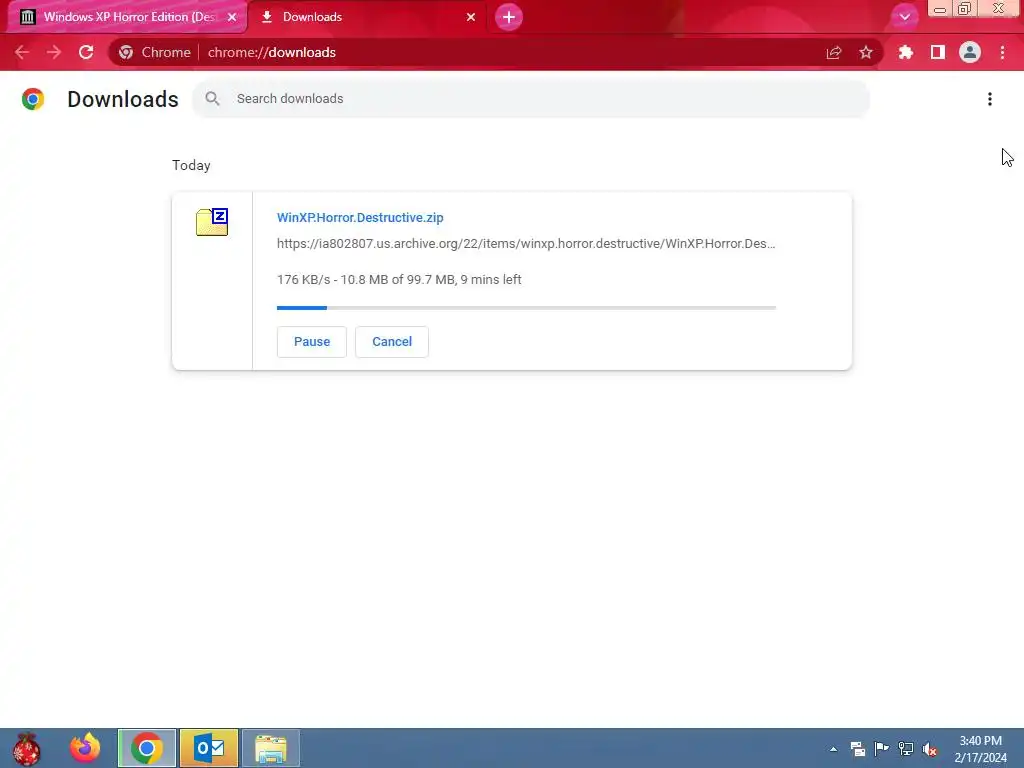Click the zip file icon of the download
The height and width of the screenshot is (768, 1024).
tap(212, 222)
